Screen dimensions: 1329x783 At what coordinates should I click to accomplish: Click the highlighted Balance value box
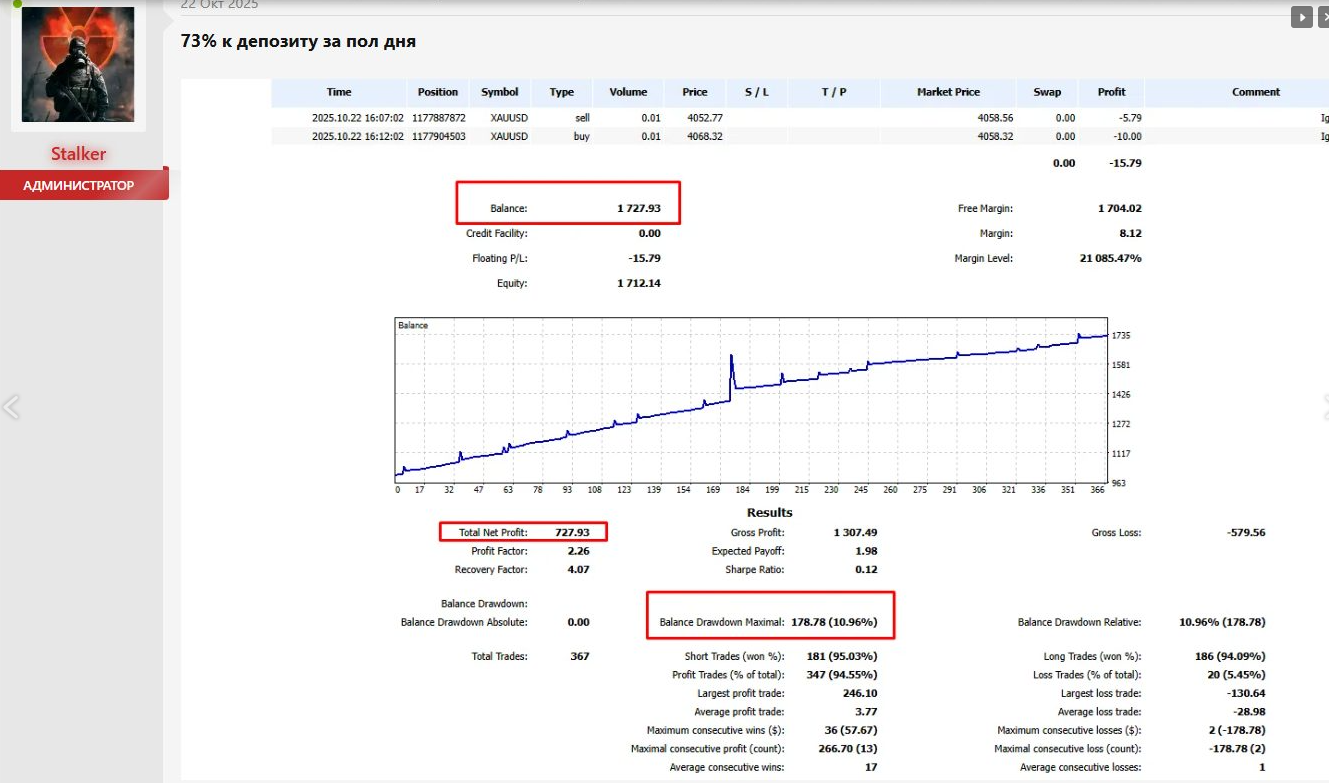568,203
